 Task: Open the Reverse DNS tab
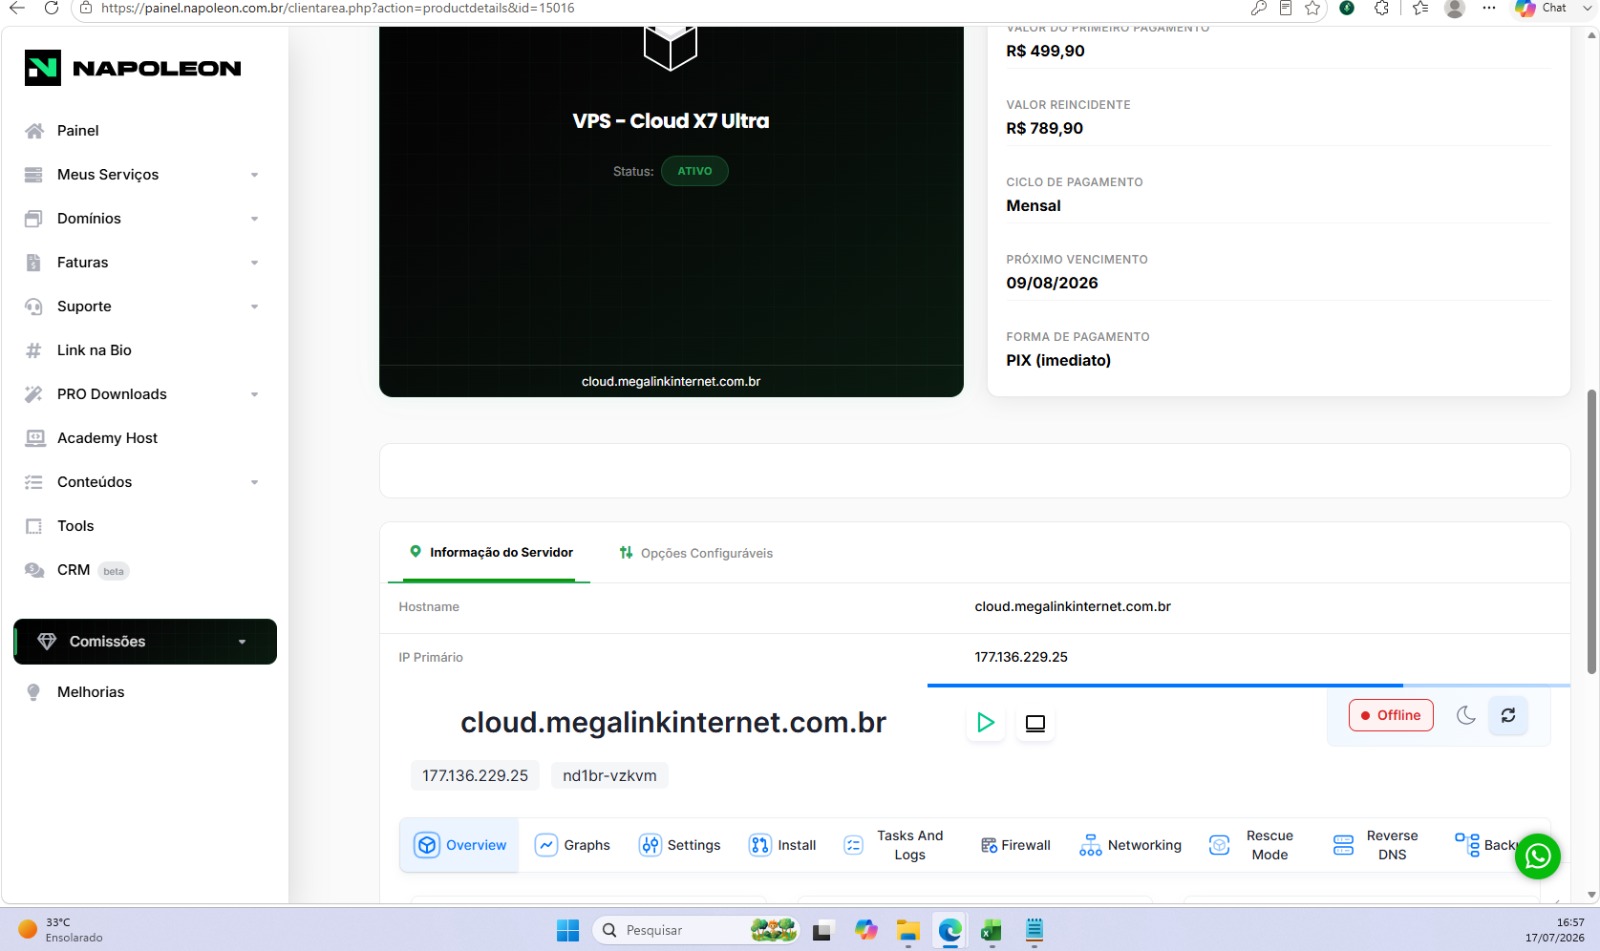pyautogui.click(x=1375, y=845)
